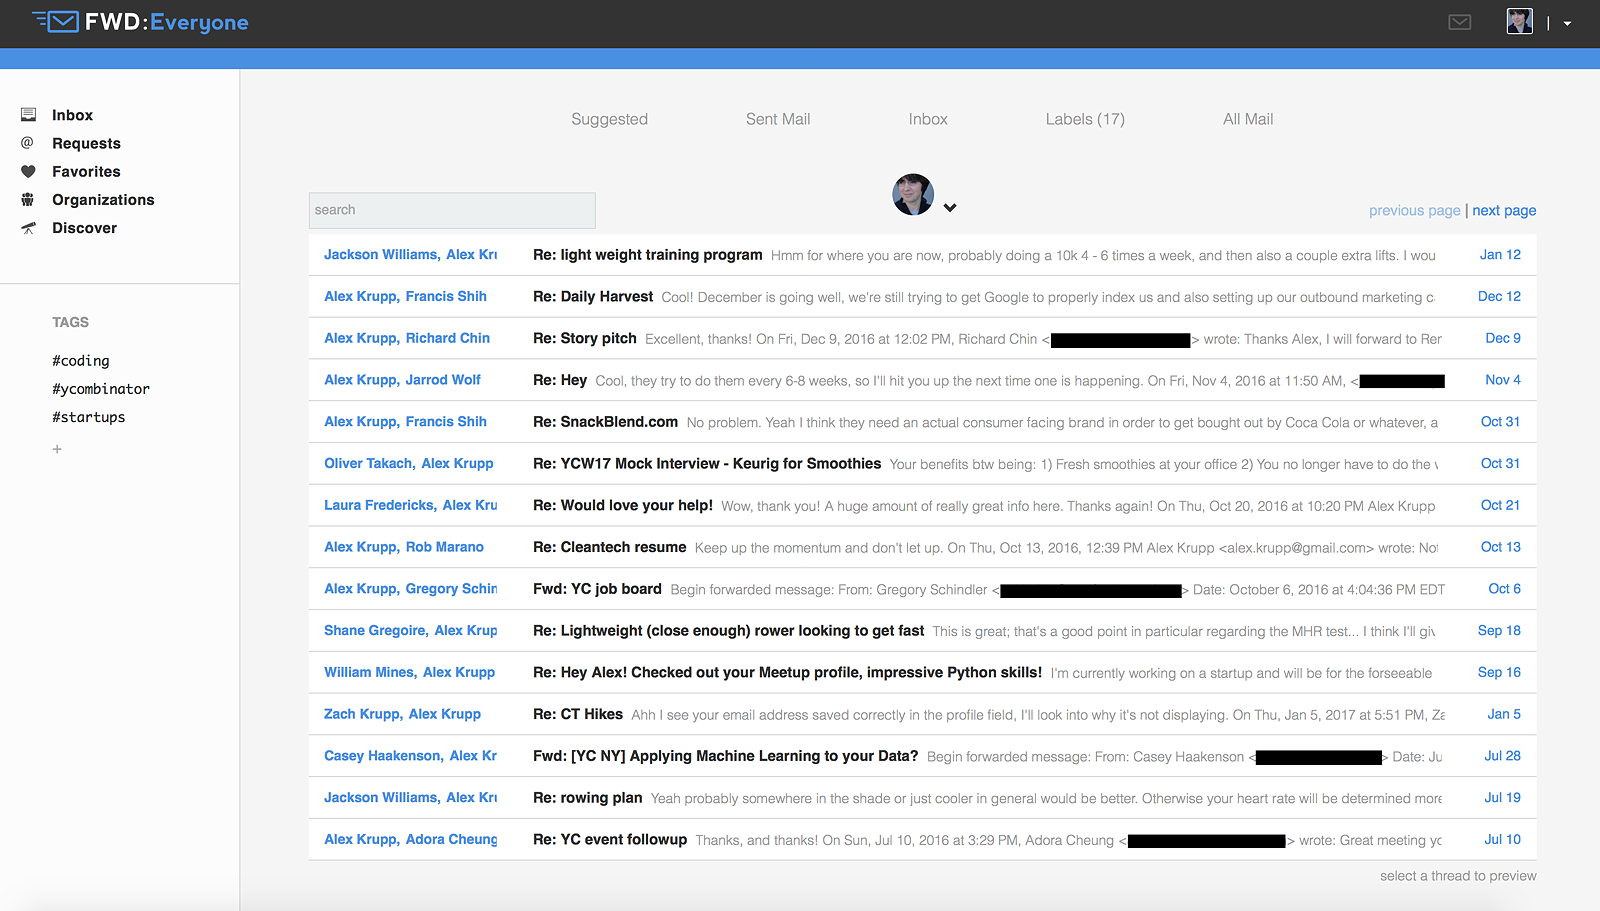Click participants 'Alex Krupp, Richard Chin'
The image size is (1600, 911).
(x=407, y=338)
